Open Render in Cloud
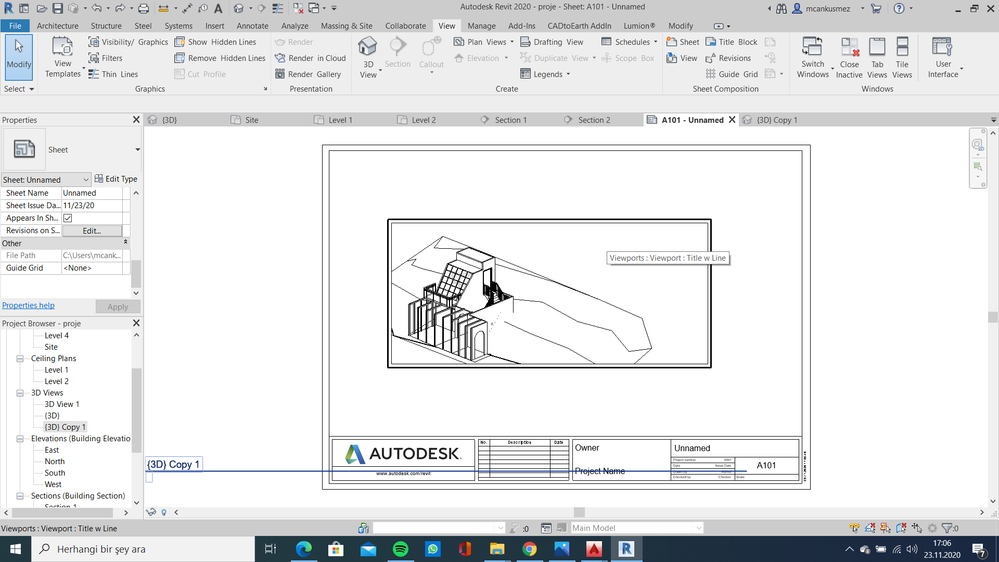 310,58
